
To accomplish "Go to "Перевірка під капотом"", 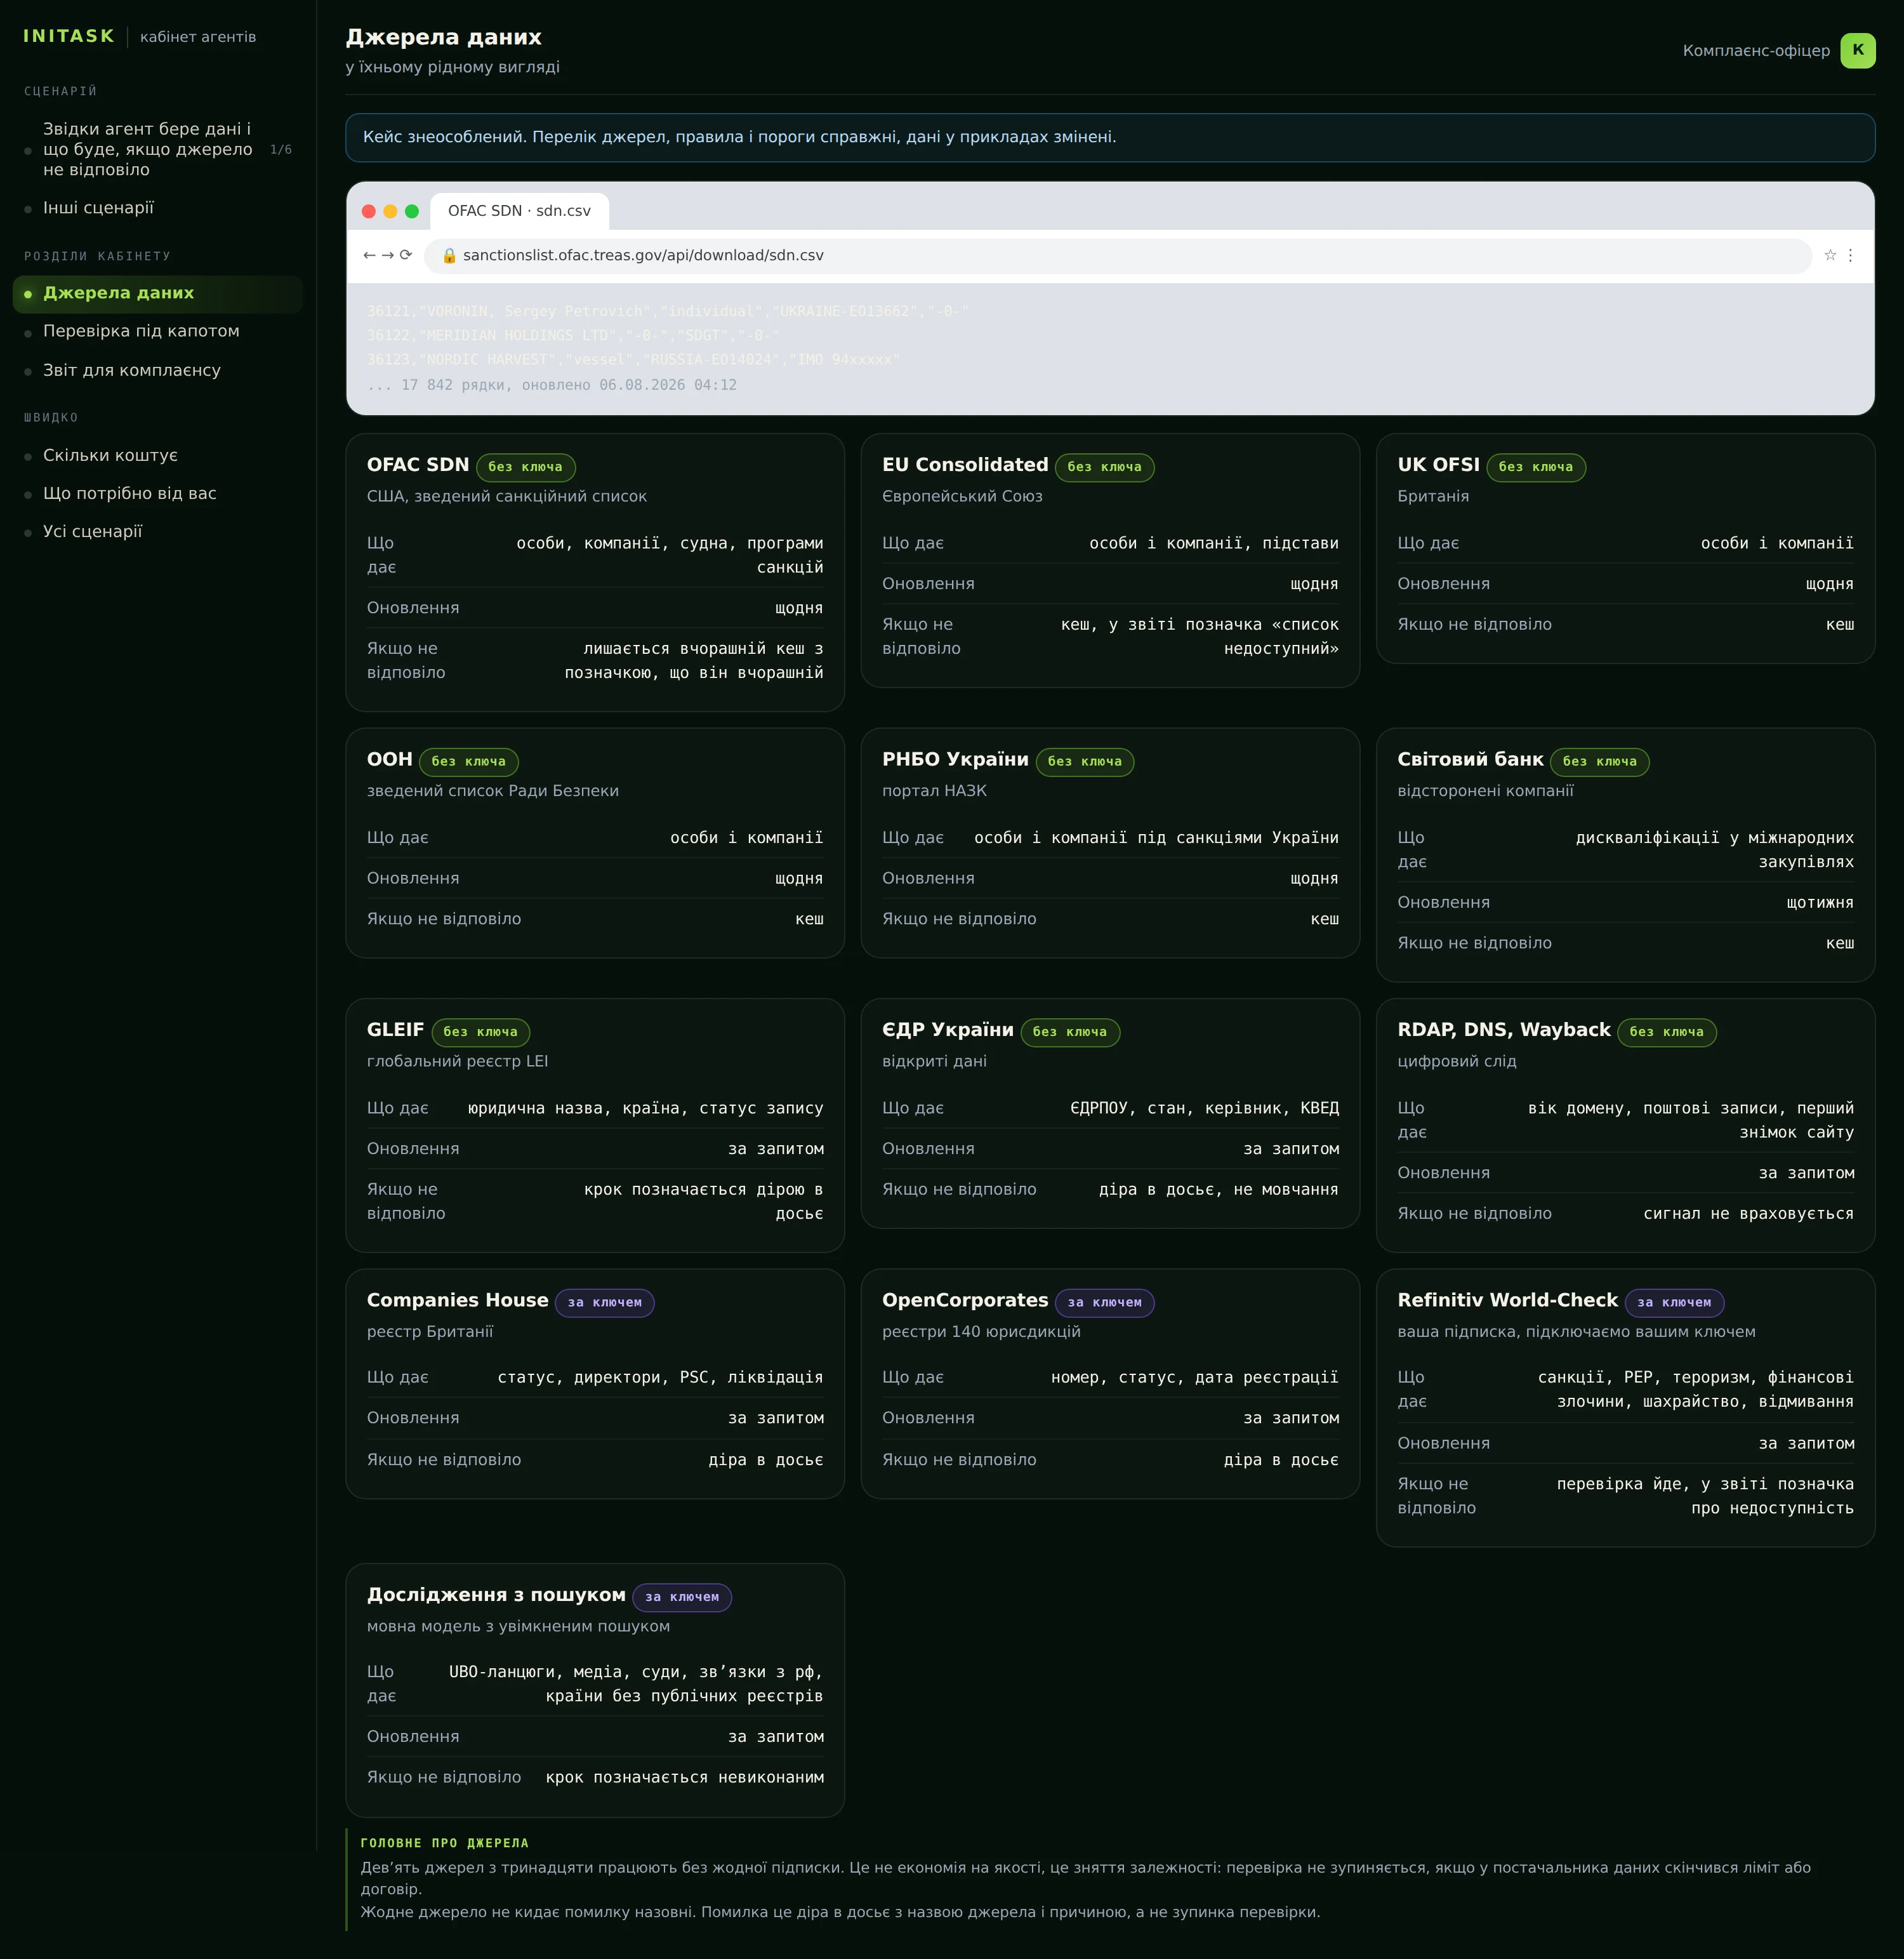I will [x=158, y=331].
